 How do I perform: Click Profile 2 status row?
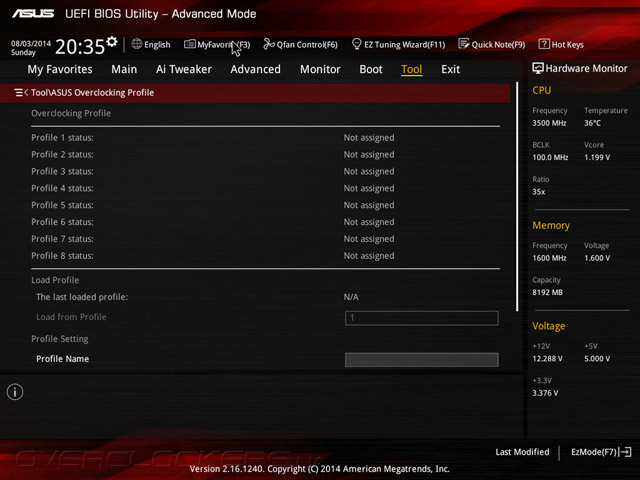(265, 154)
